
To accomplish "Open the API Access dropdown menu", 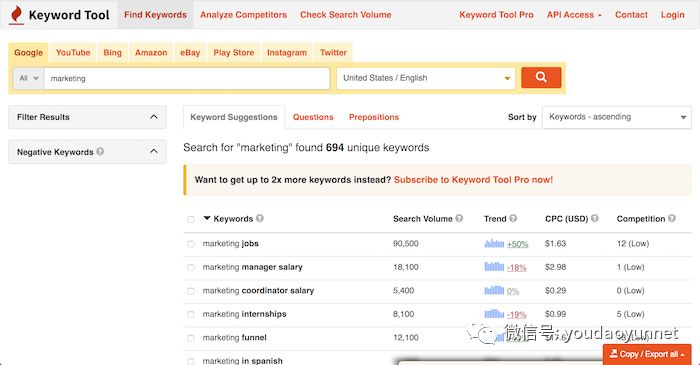I will click(x=574, y=15).
